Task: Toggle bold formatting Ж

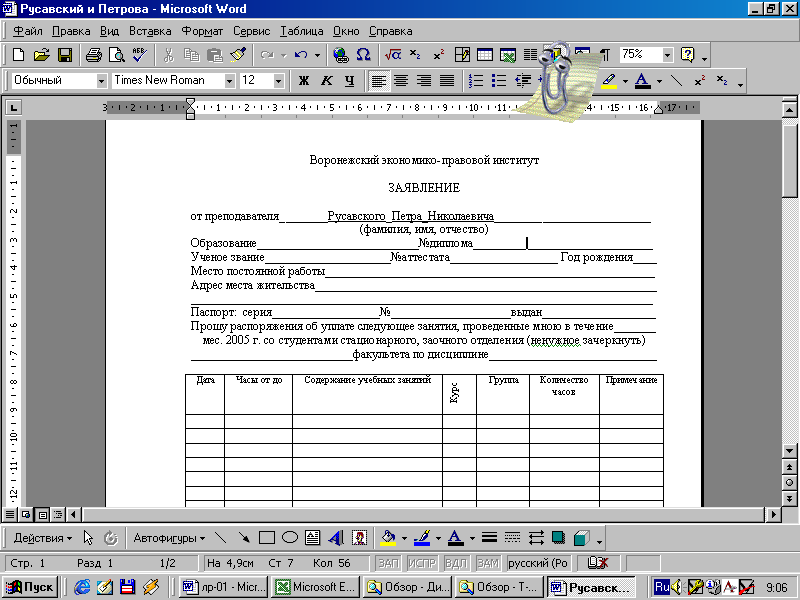Action: (304, 81)
